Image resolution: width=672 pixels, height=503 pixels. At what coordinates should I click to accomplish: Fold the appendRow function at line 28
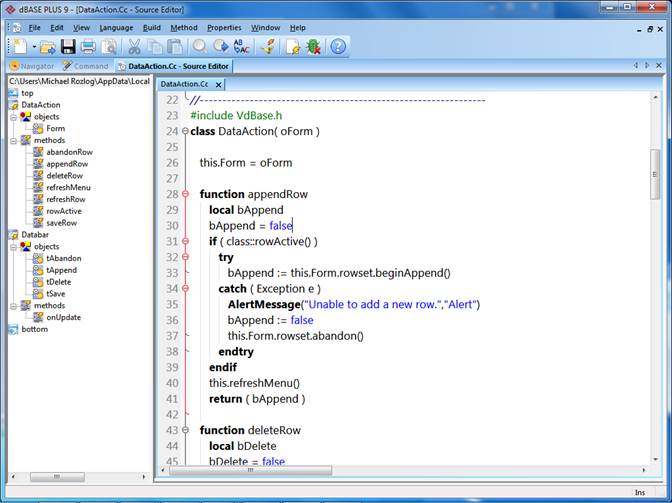[185, 194]
